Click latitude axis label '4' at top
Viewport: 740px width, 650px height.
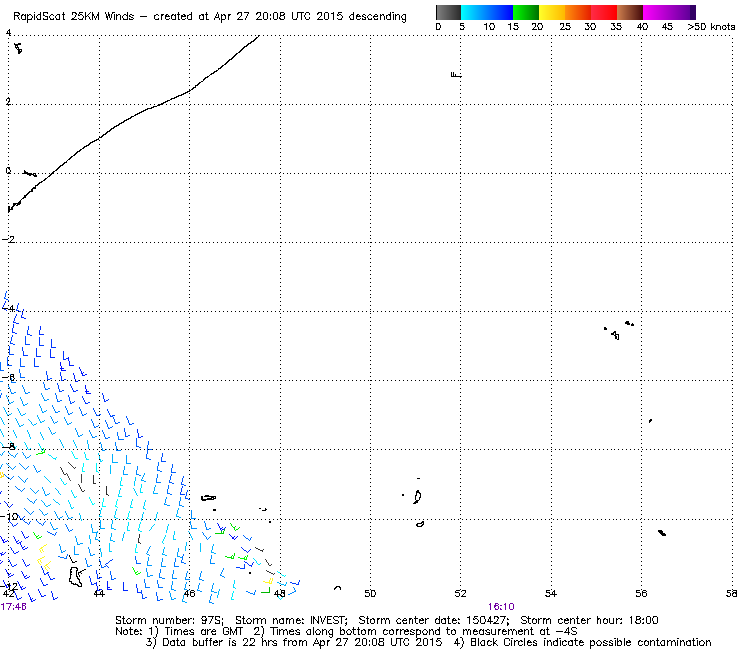[x=8, y=33]
